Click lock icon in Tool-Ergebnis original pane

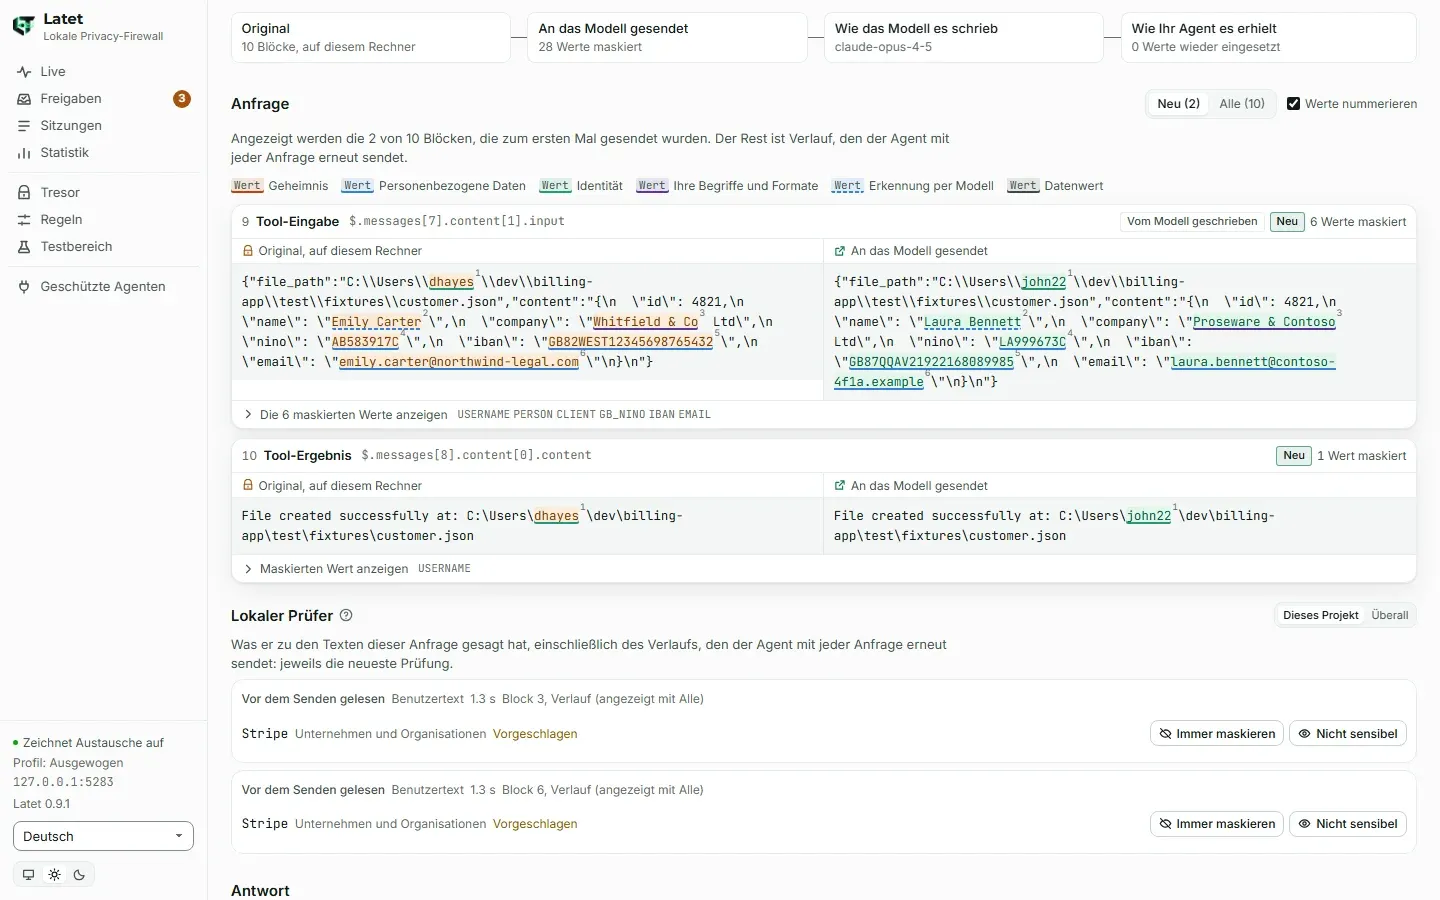point(248,486)
